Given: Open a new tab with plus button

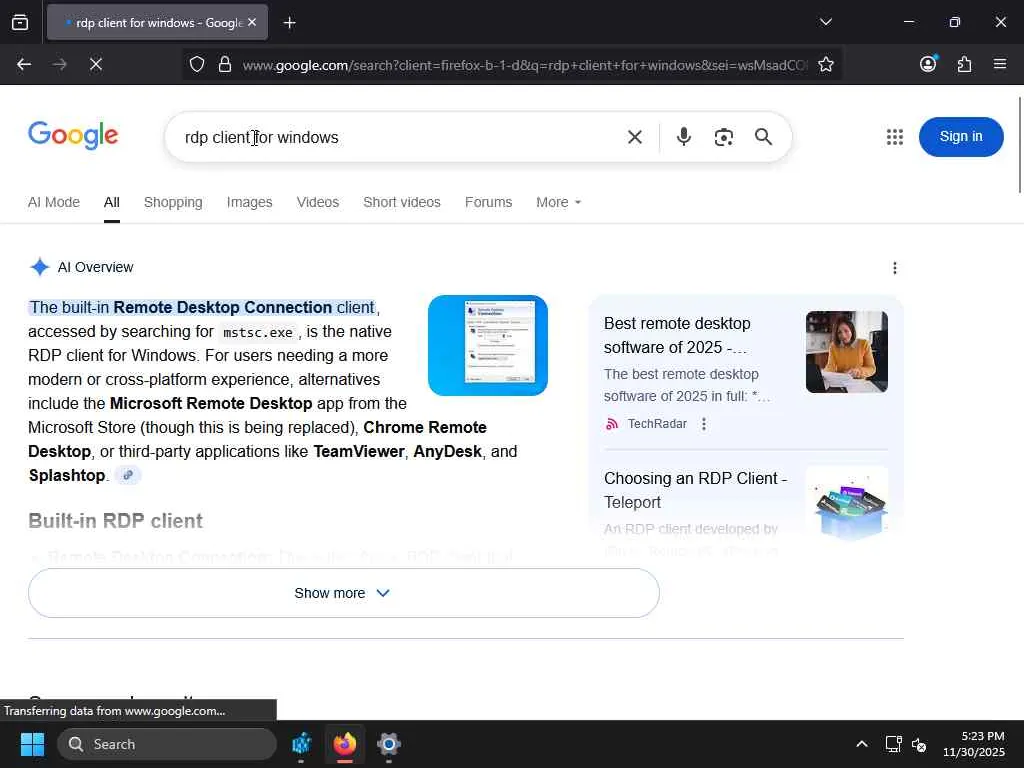Looking at the screenshot, I should coord(289,23).
